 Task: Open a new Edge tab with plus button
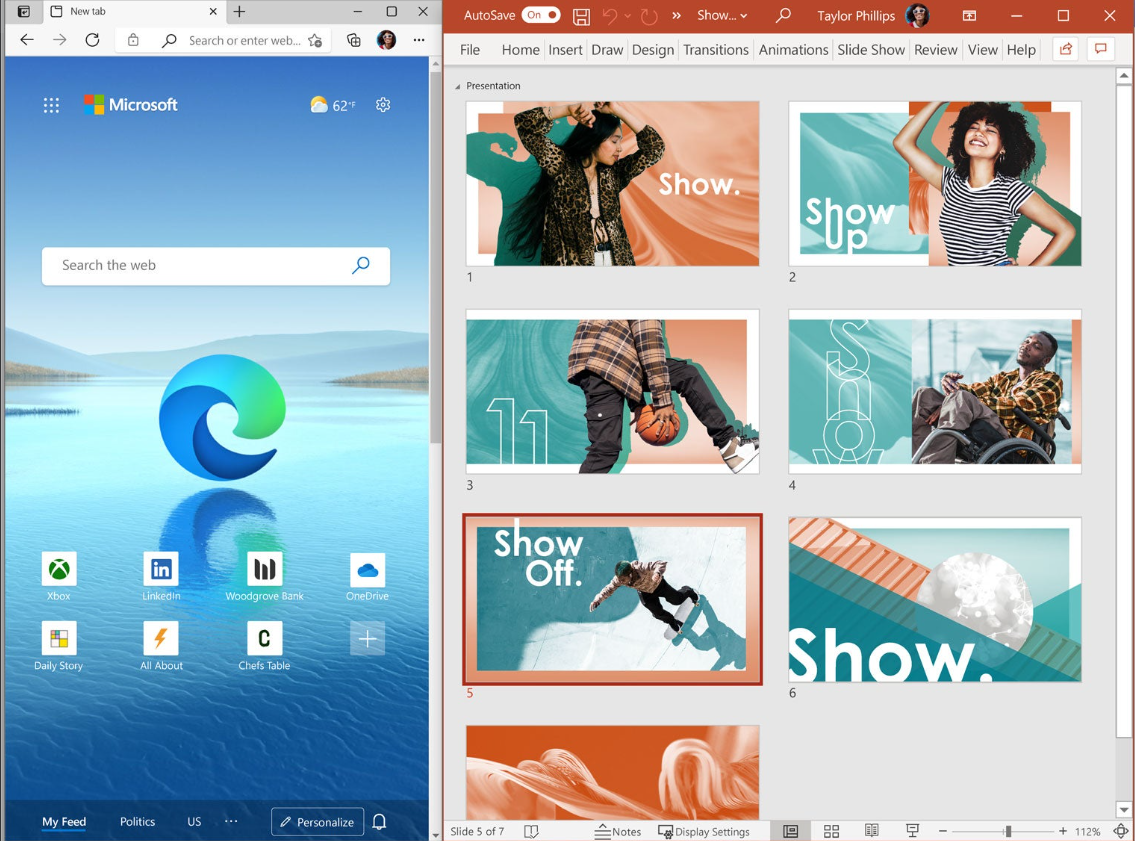point(240,12)
